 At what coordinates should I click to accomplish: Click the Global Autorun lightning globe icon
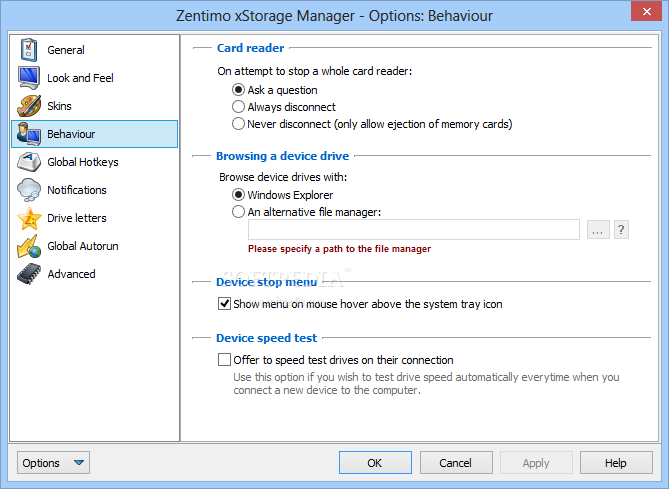[29, 246]
